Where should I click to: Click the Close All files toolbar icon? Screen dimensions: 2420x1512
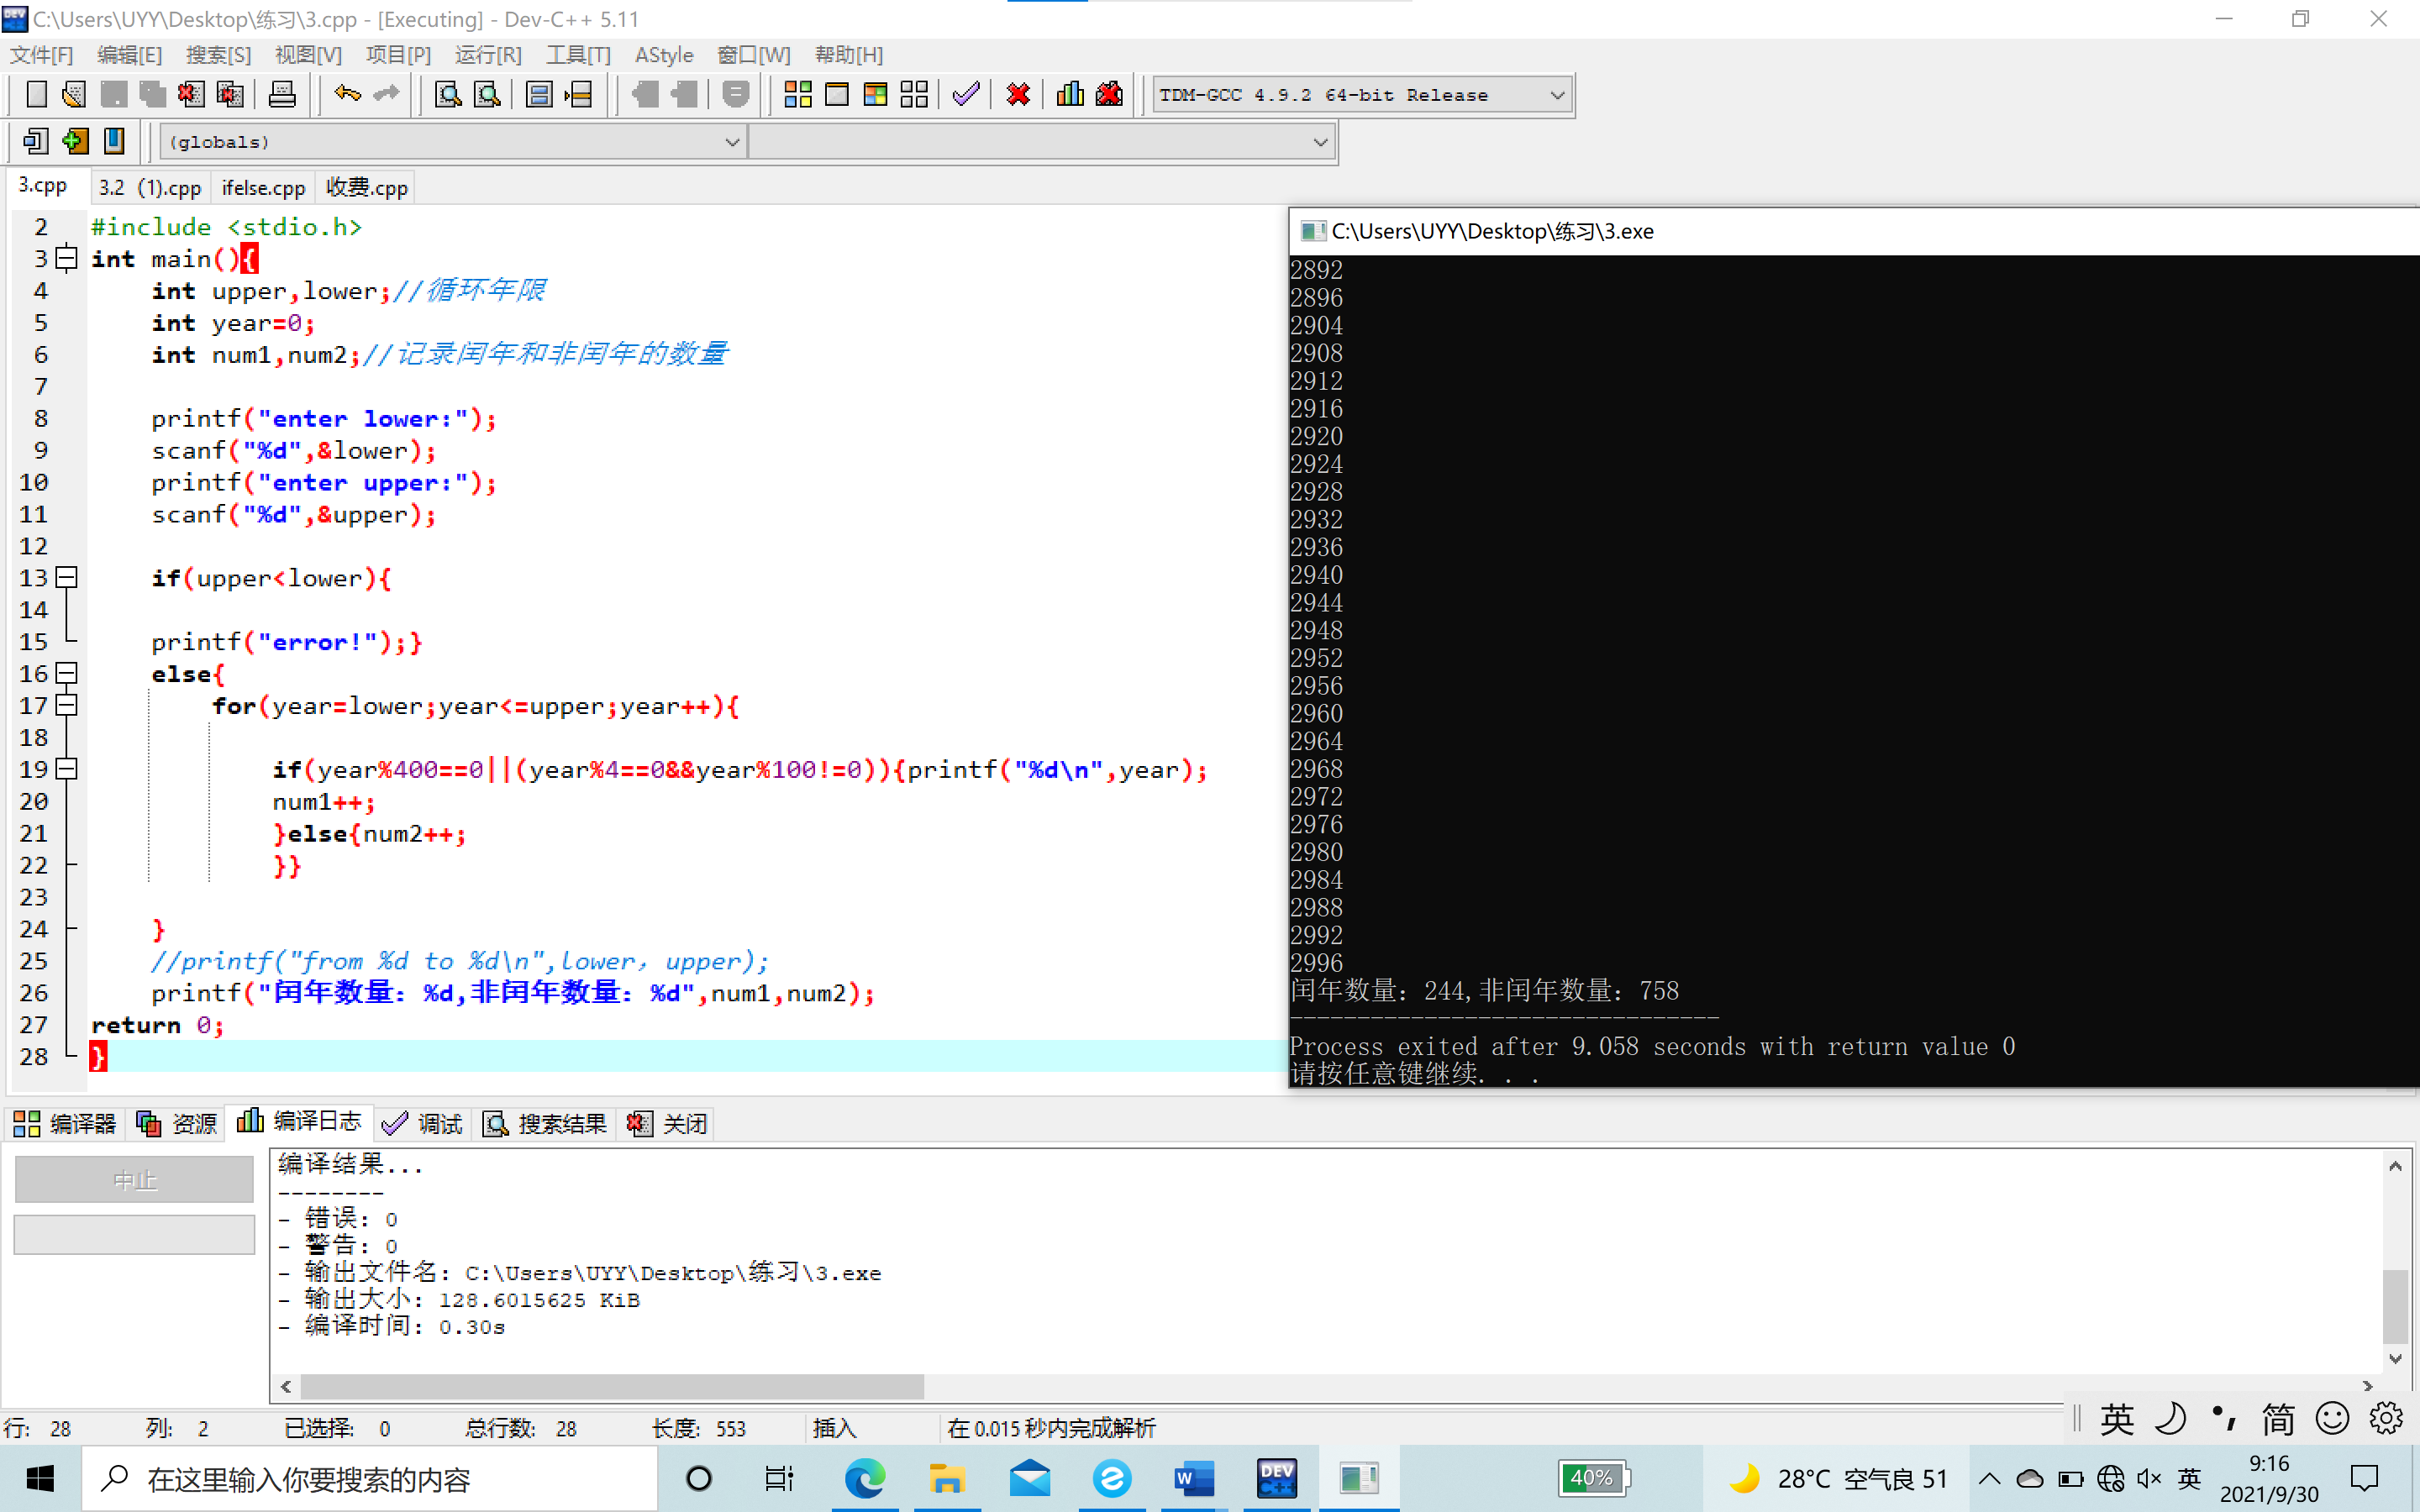click(229, 95)
